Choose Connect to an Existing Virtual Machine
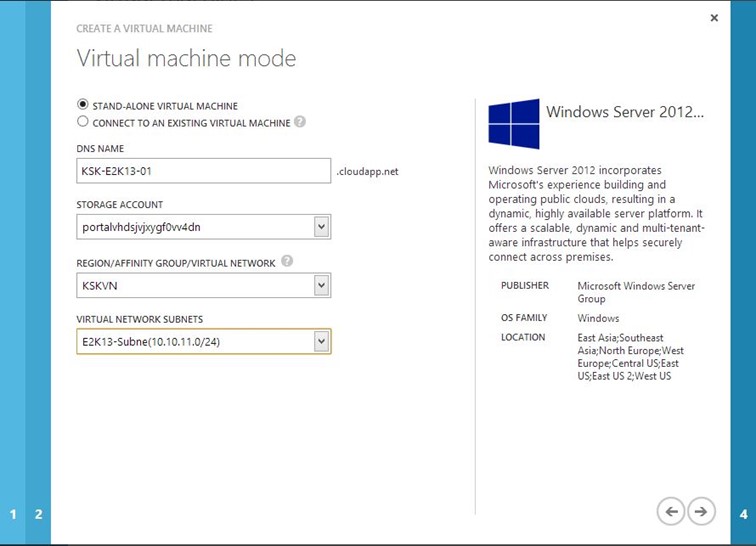The width and height of the screenshot is (756, 546). click(82, 122)
